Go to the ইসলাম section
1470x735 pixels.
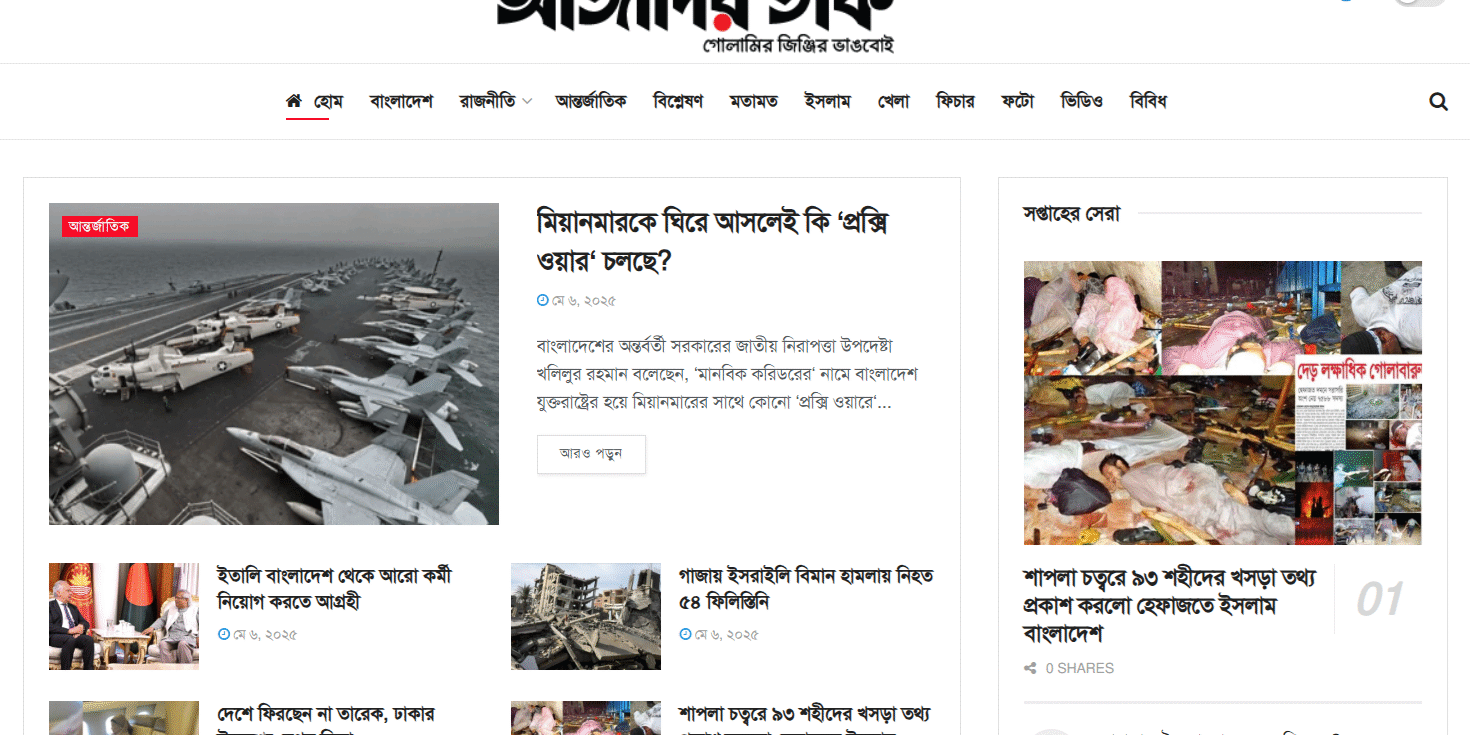(827, 101)
